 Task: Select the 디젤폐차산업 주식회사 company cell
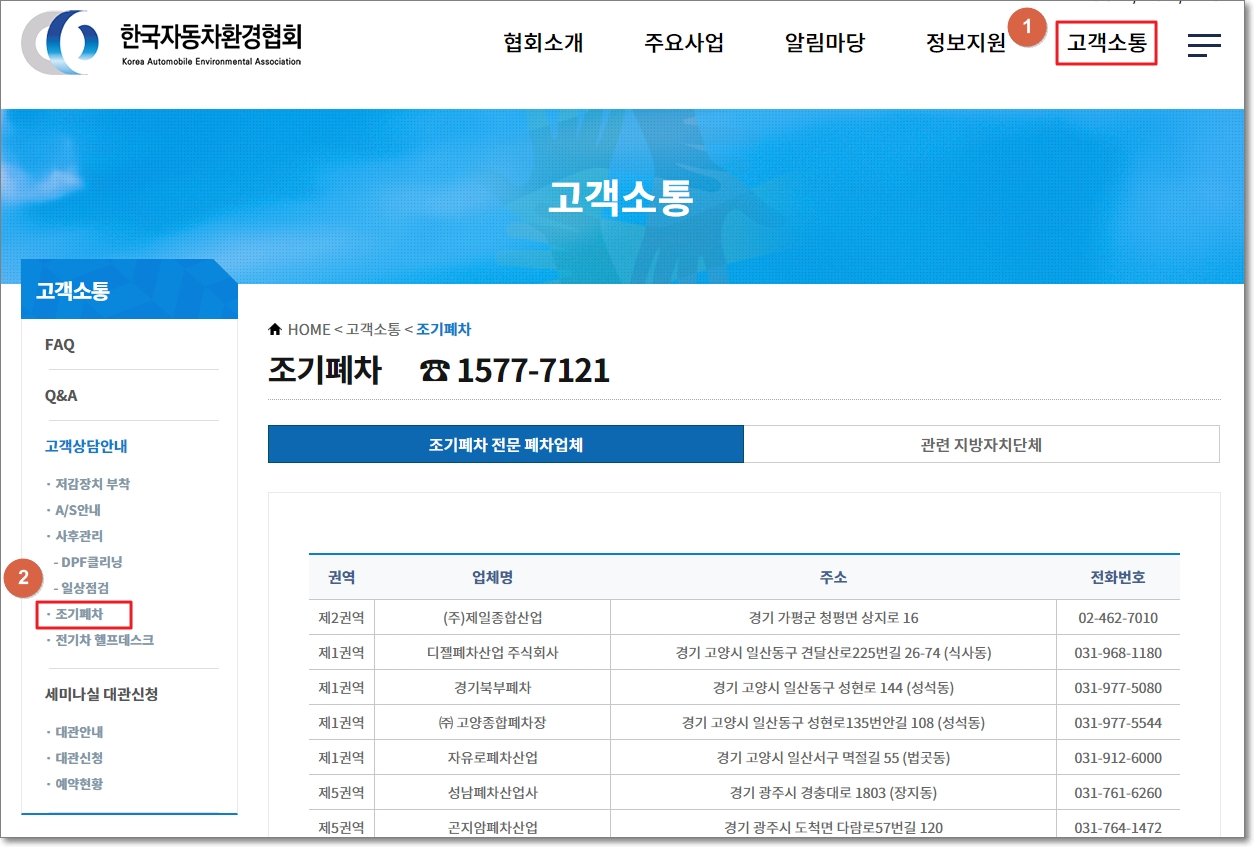492,653
